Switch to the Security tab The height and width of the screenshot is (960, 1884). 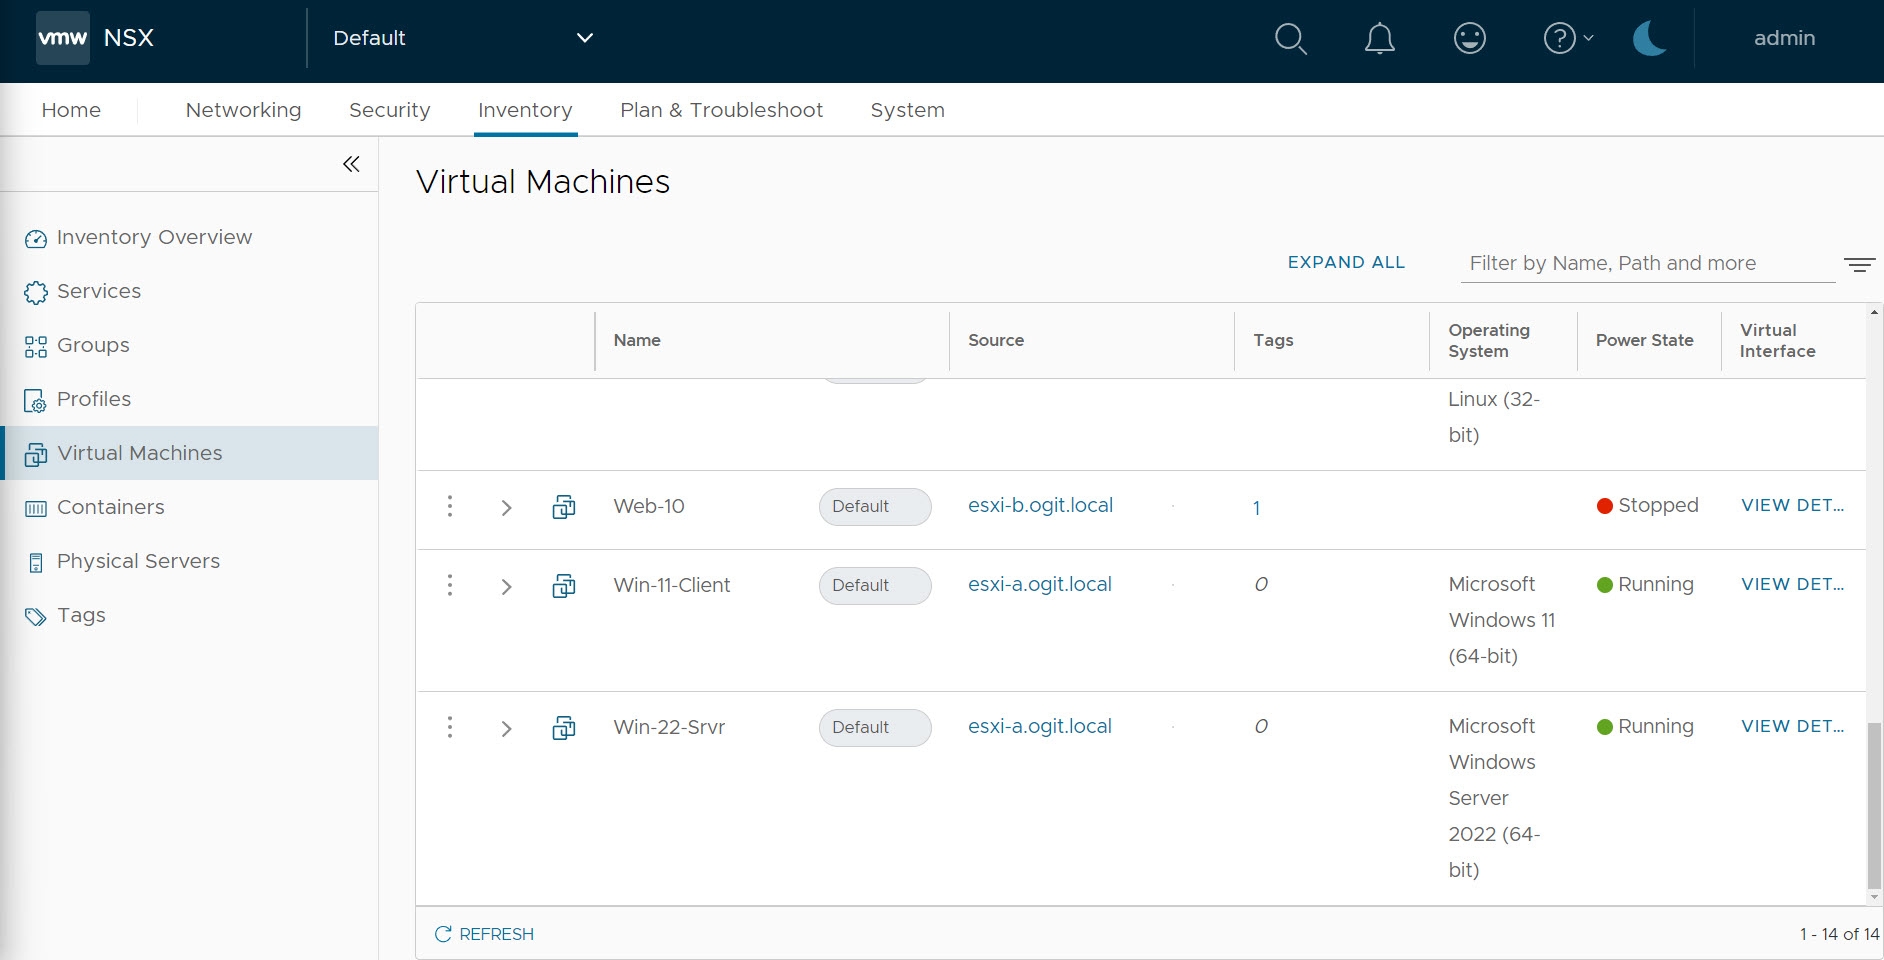click(x=389, y=110)
